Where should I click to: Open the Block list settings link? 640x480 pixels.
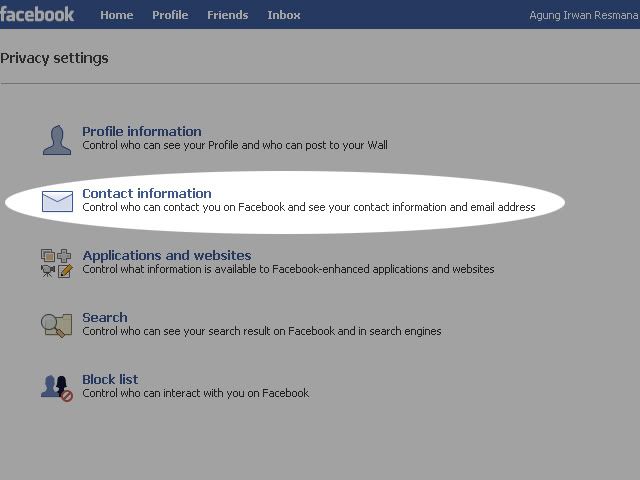point(110,379)
